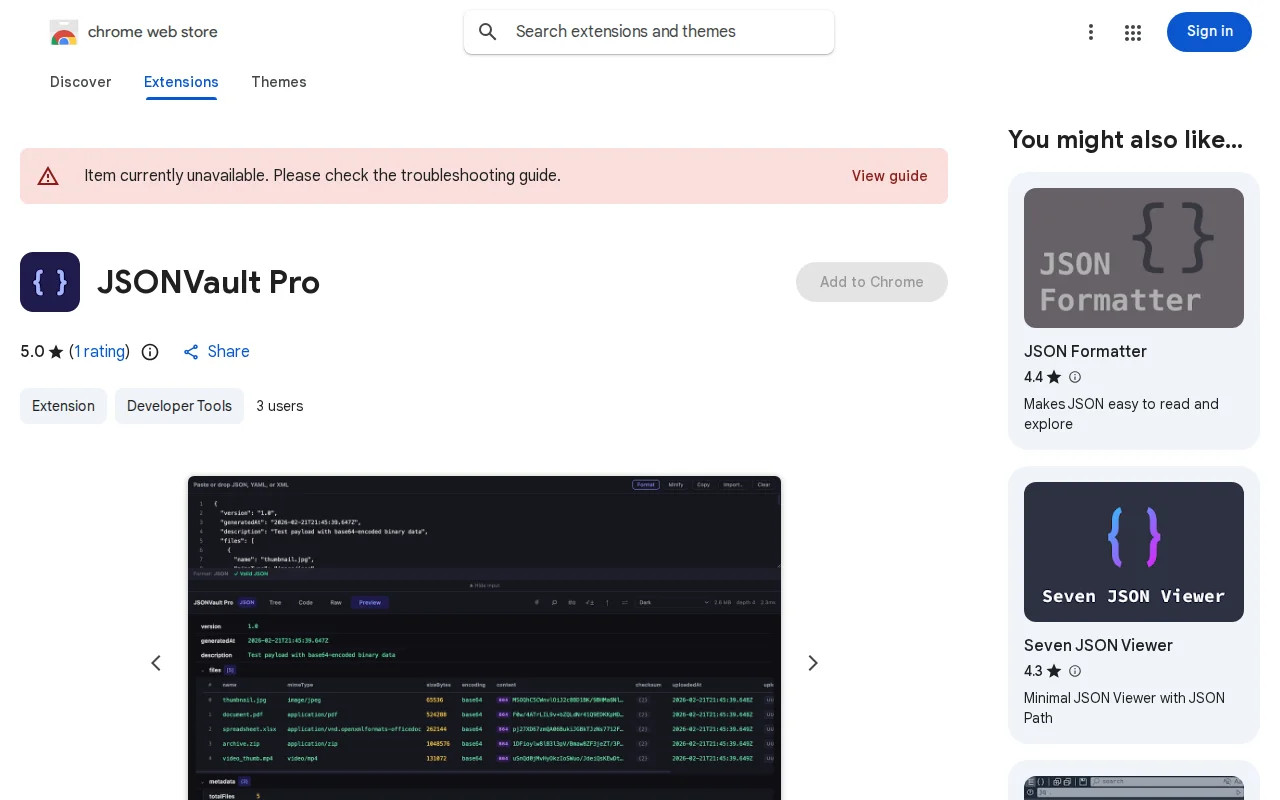Open the 1 rating link

pyautogui.click(x=100, y=352)
